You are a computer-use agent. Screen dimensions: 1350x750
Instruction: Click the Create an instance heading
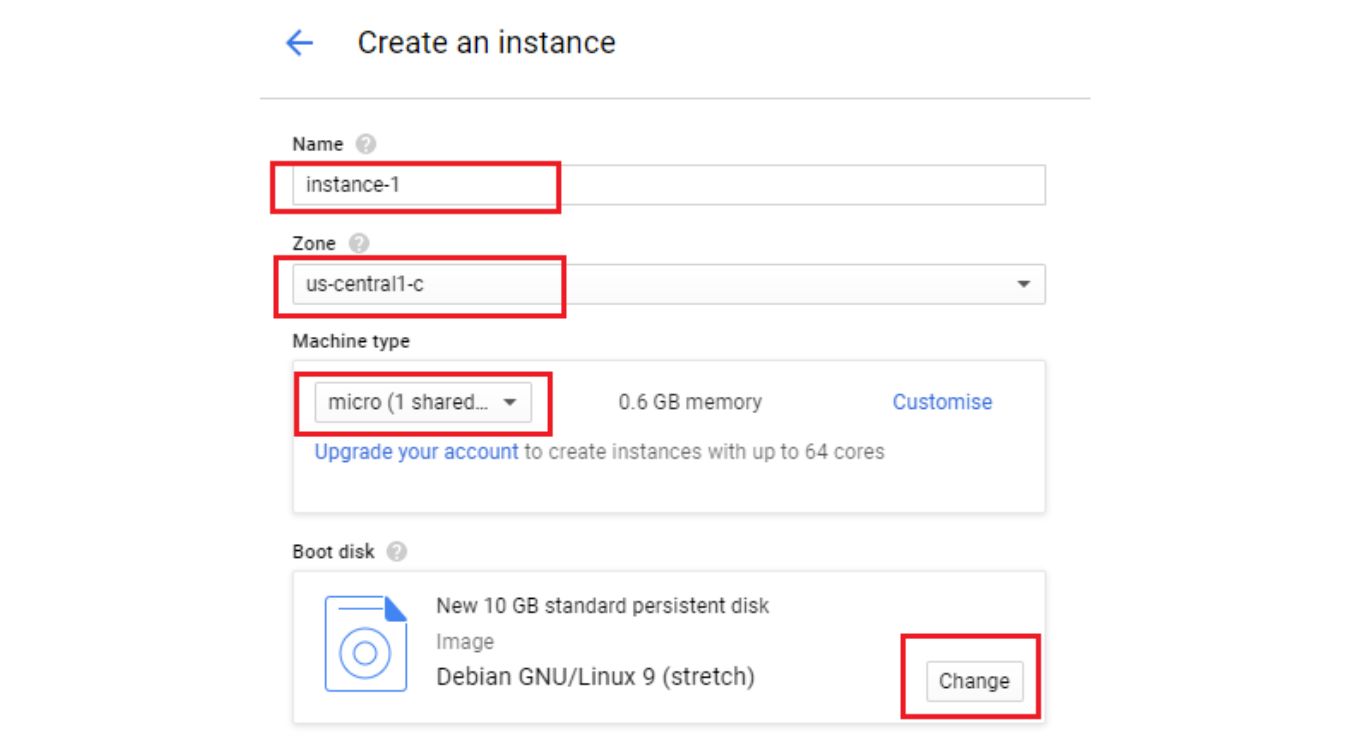pos(486,43)
